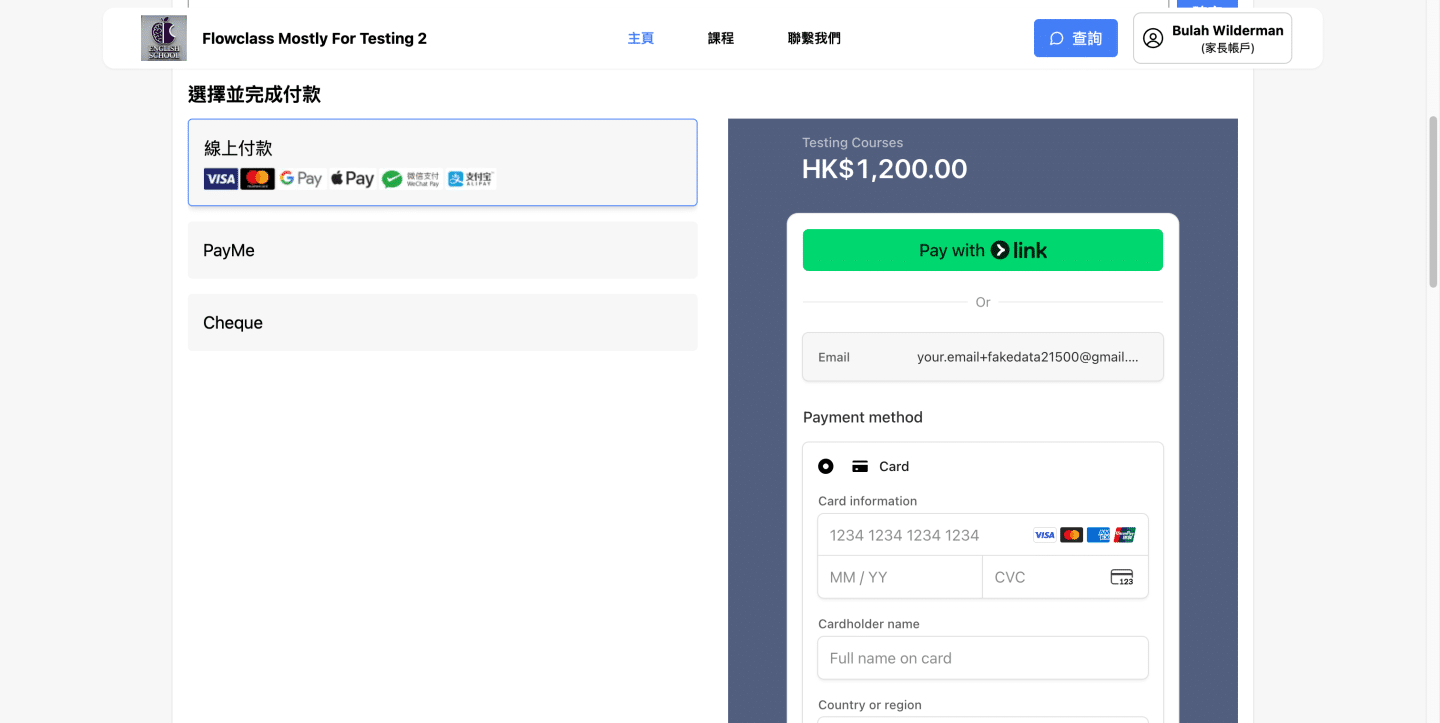Open the 課程 navigation item
This screenshot has width=1440, height=723.
(721, 38)
